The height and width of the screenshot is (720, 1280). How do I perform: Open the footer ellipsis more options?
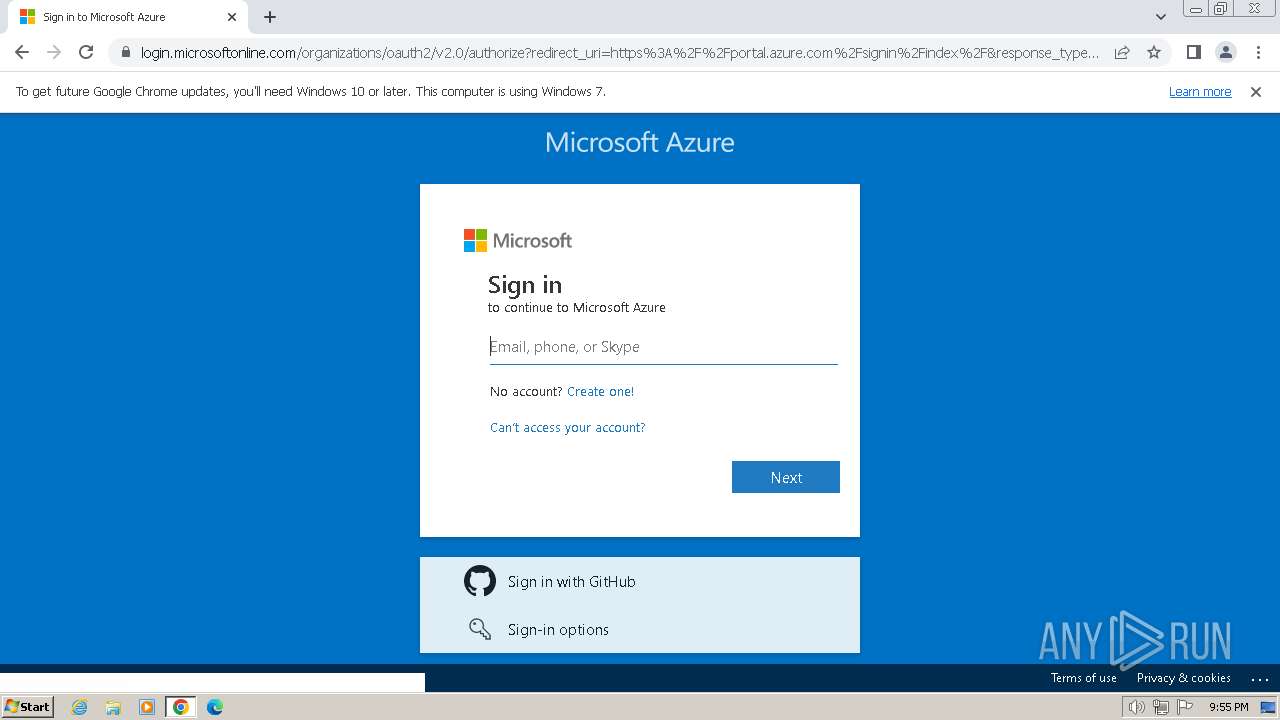point(1260,678)
